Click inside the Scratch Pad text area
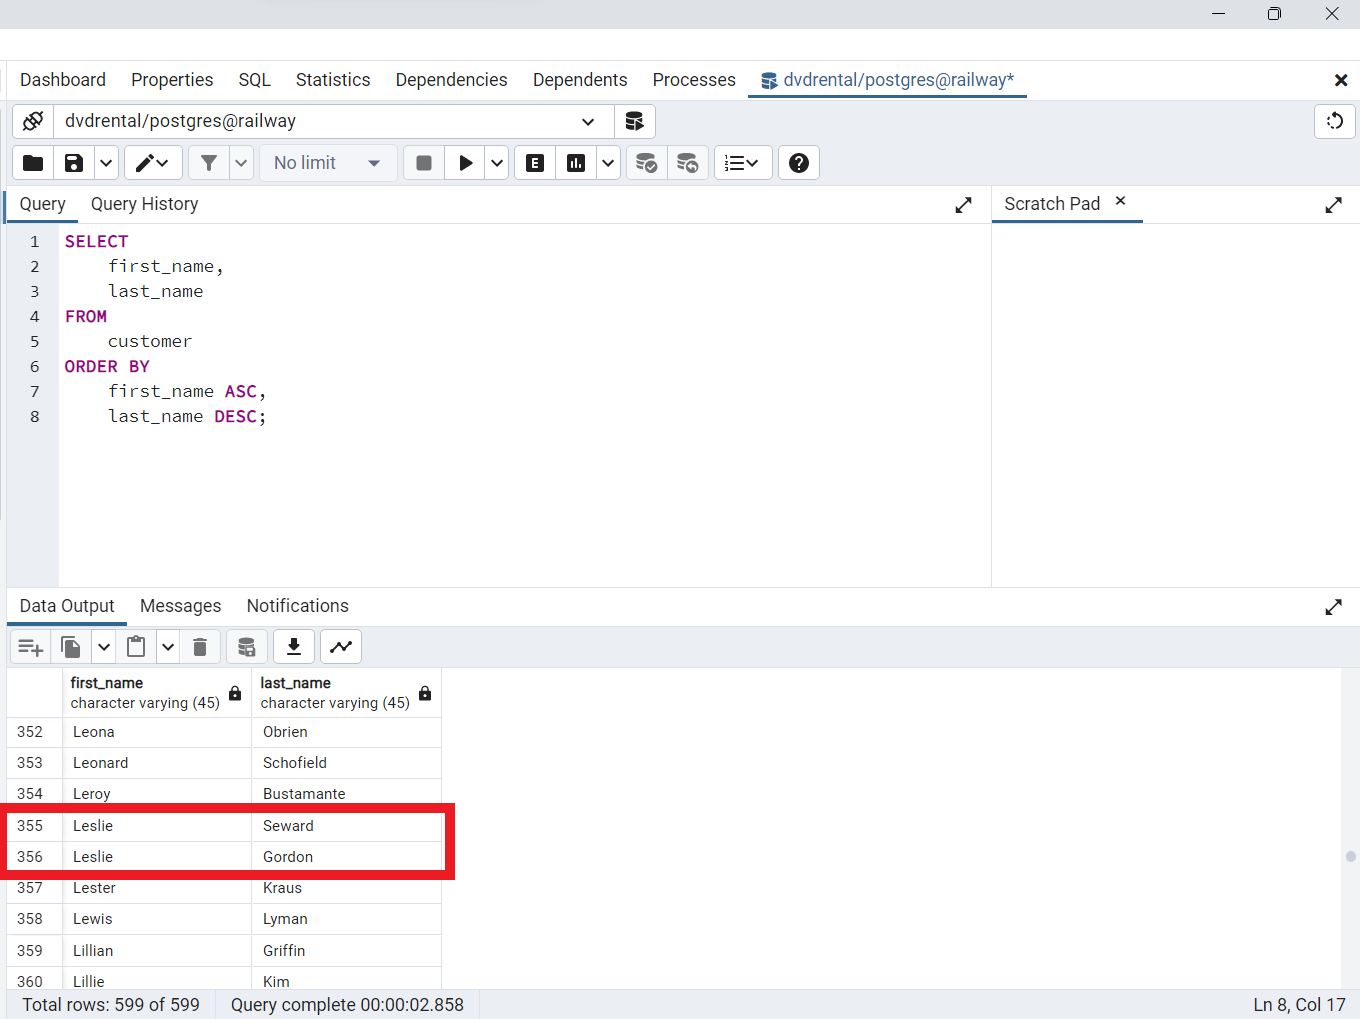Image resolution: width=1360 pixels, height=1019 pixels. [x=1175, y=405]
